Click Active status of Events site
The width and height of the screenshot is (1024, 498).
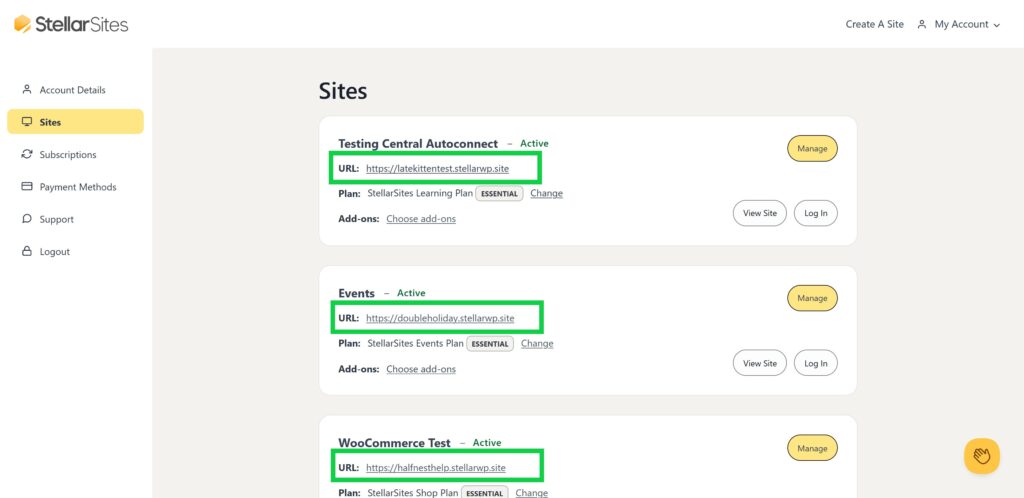pos(411,293)
